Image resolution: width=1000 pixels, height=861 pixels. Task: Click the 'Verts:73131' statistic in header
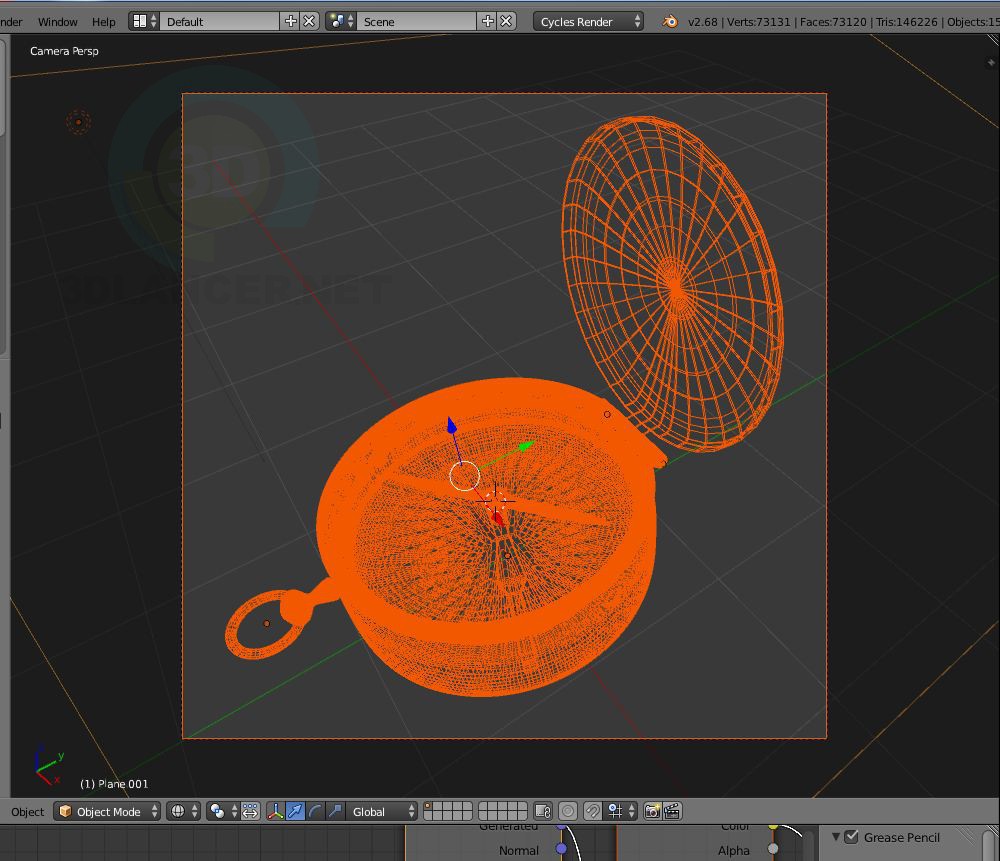(758, 22)
